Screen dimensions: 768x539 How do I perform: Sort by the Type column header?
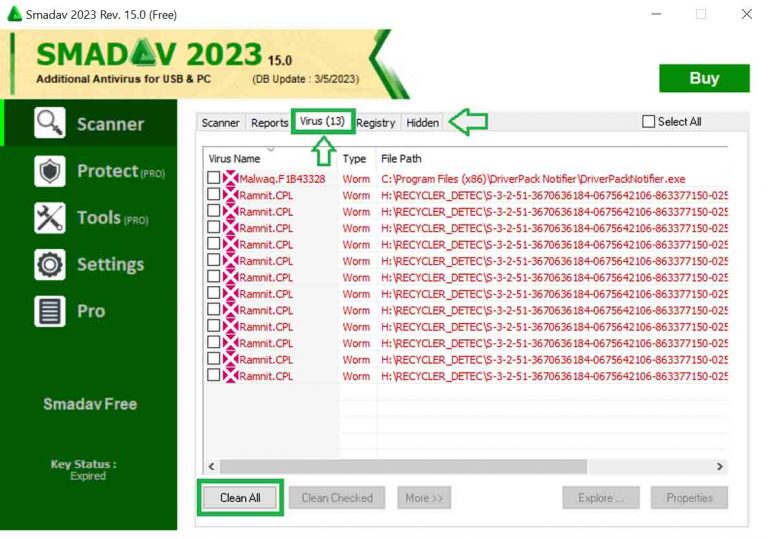(357, 158)
